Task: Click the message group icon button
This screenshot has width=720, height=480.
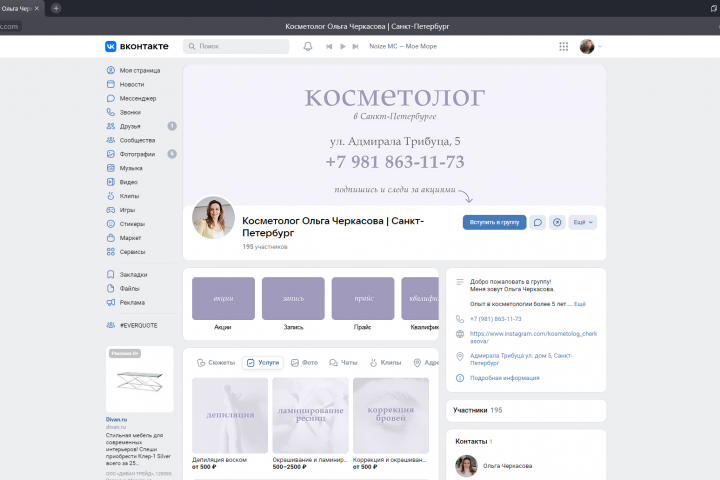Action: (x=538, y=222)
